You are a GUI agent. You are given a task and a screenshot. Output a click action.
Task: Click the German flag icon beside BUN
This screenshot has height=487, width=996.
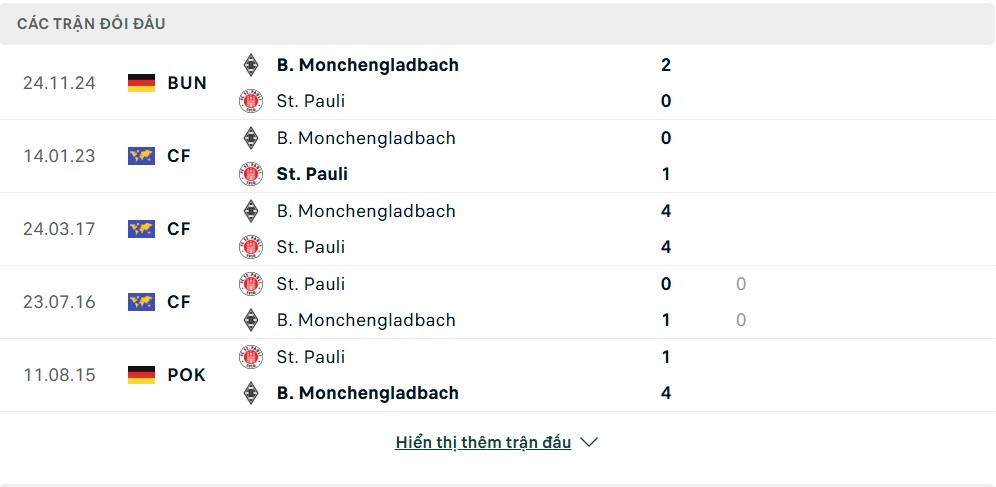(141, 83)
